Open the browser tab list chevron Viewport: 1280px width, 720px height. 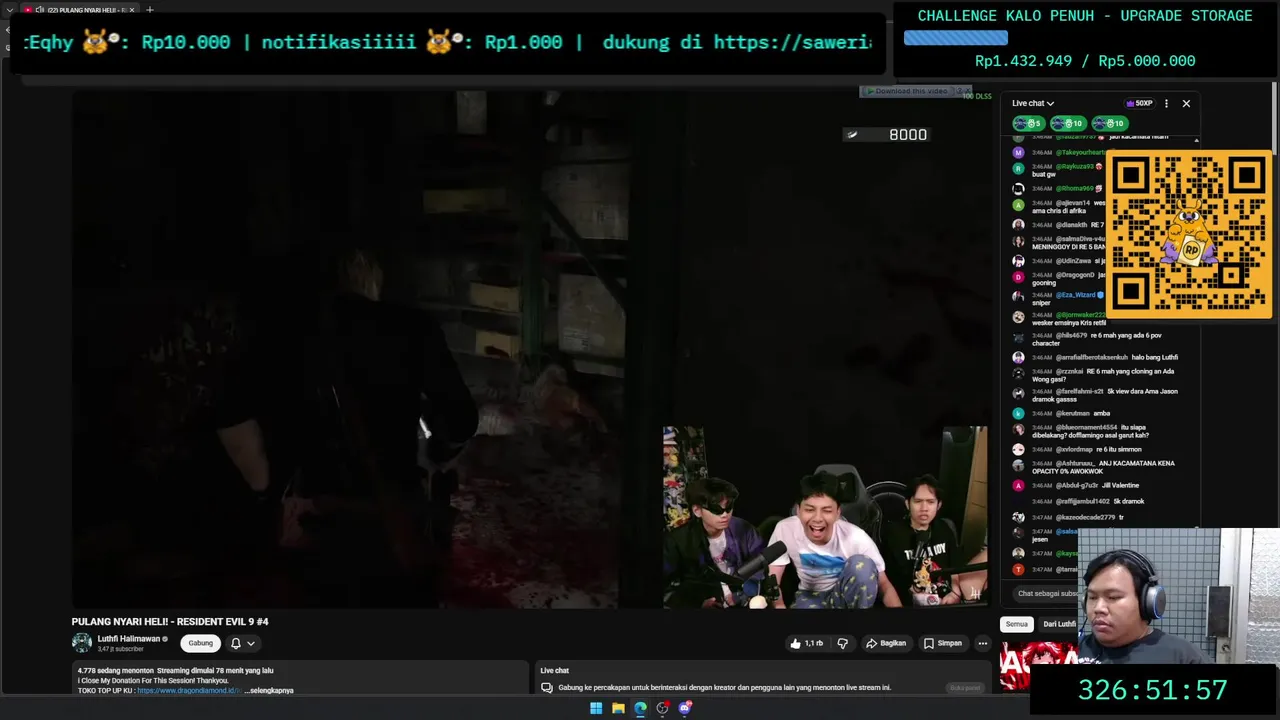pos(10,10)
